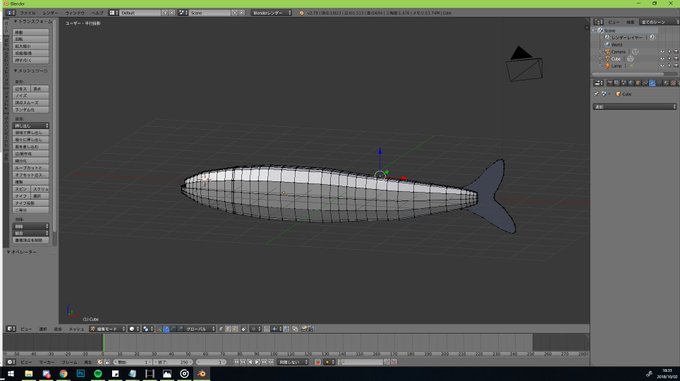Click the 拡大縮小 button
680x381 pixels.
pyautogui.click(x=31, y=46)
